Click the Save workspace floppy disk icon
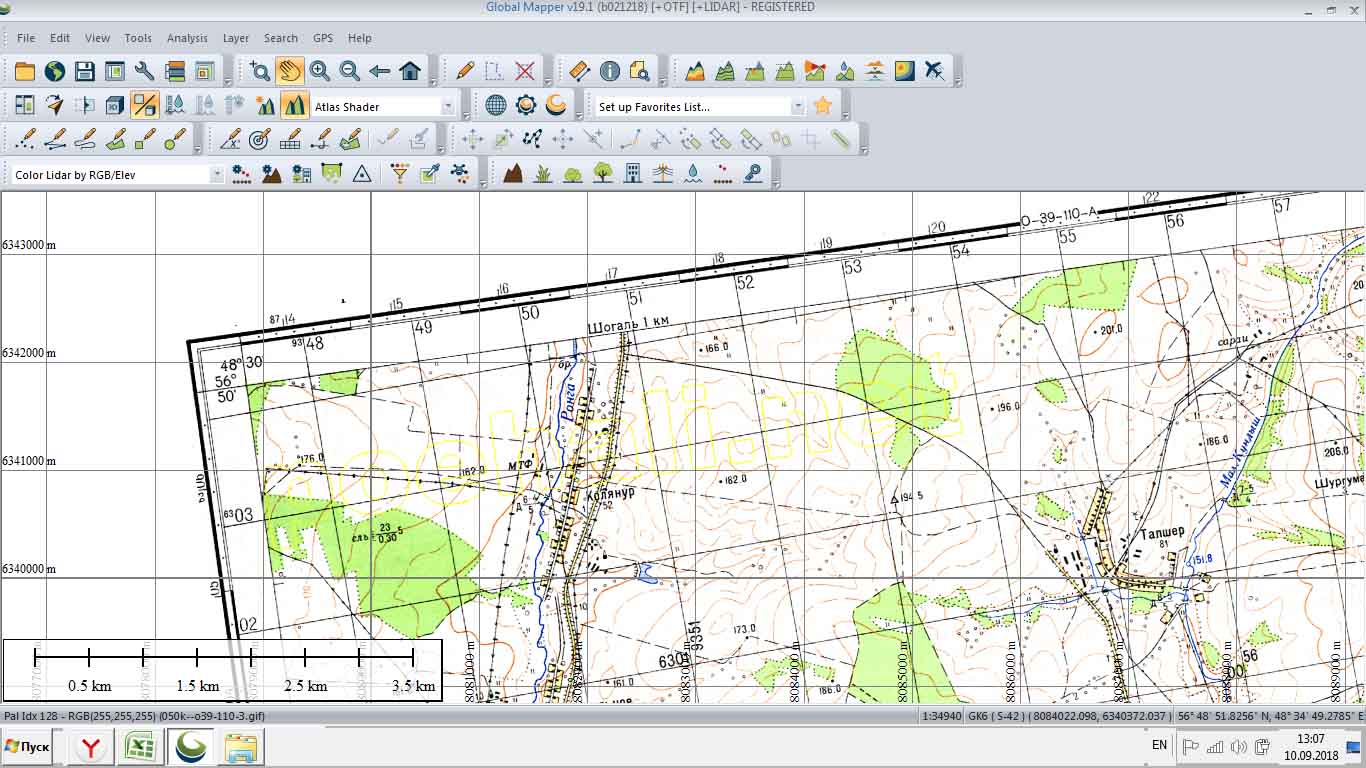 coord(84,71)
